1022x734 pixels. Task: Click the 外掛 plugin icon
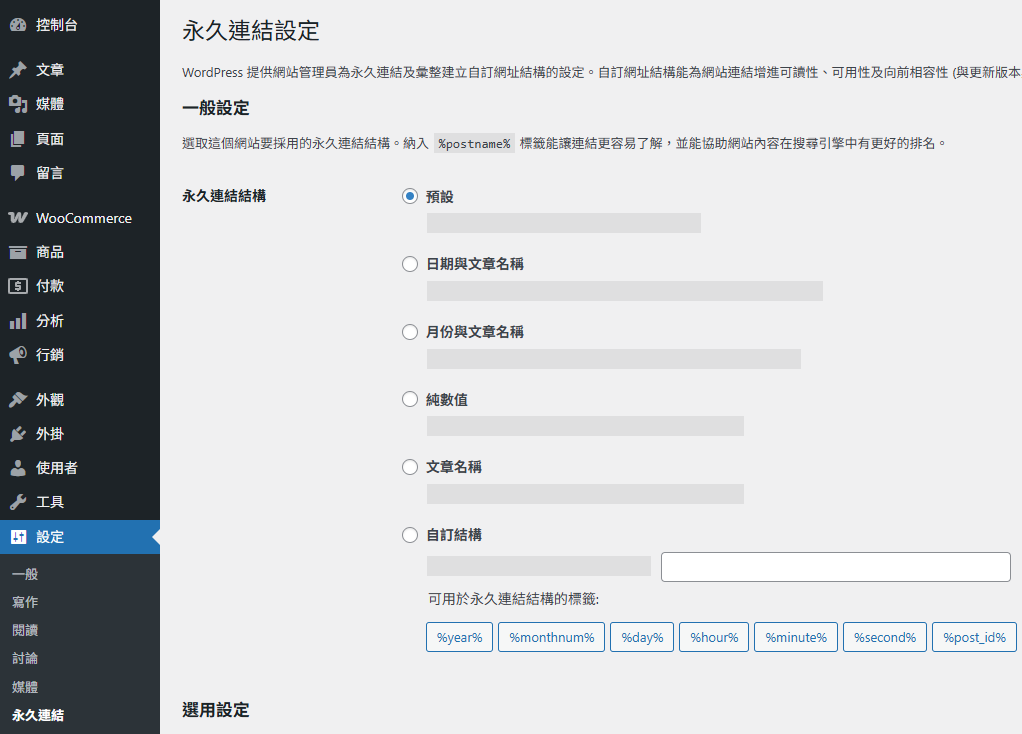[x=18, y=434]
